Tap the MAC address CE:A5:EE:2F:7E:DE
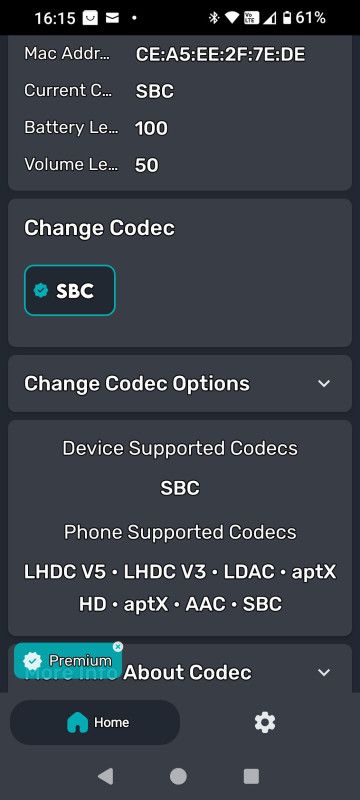 coord(220,55)
